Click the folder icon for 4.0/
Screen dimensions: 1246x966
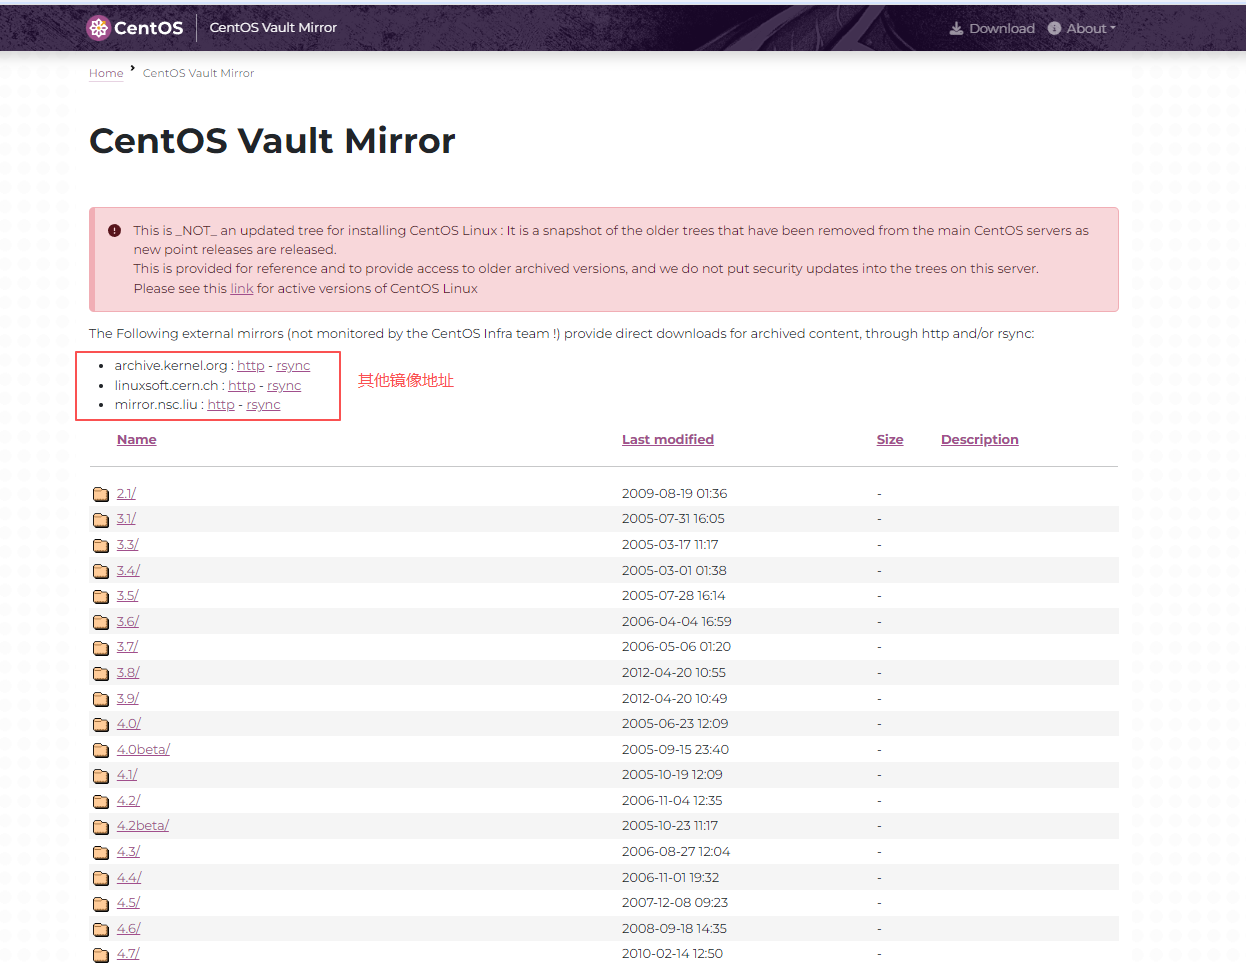point(101,724)
